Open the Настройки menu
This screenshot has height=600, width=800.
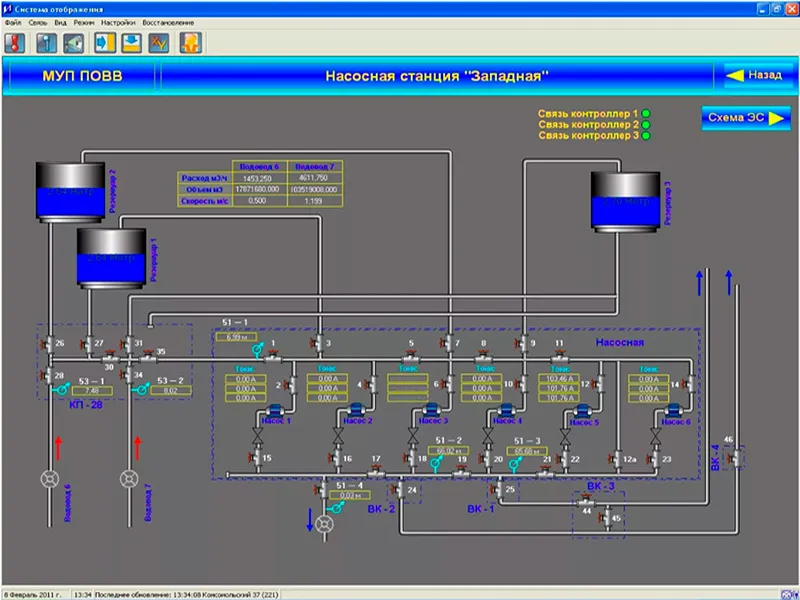click(118, 21)
